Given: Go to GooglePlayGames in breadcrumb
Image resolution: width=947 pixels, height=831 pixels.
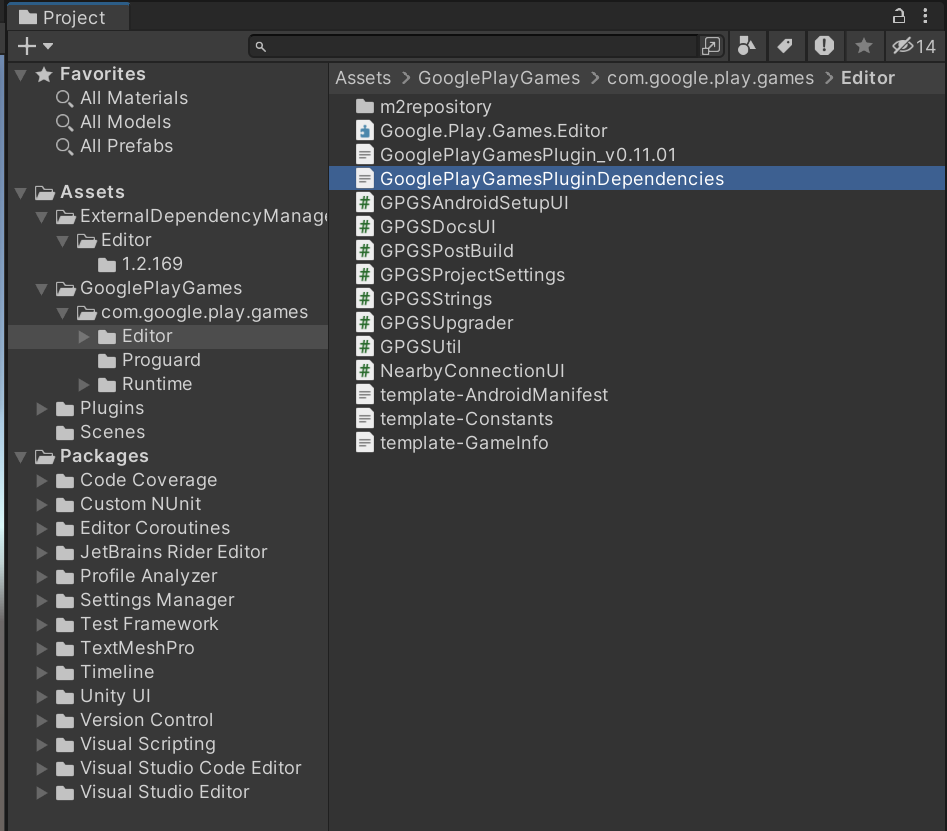Looking at the screenshot, I should (499, 78).
